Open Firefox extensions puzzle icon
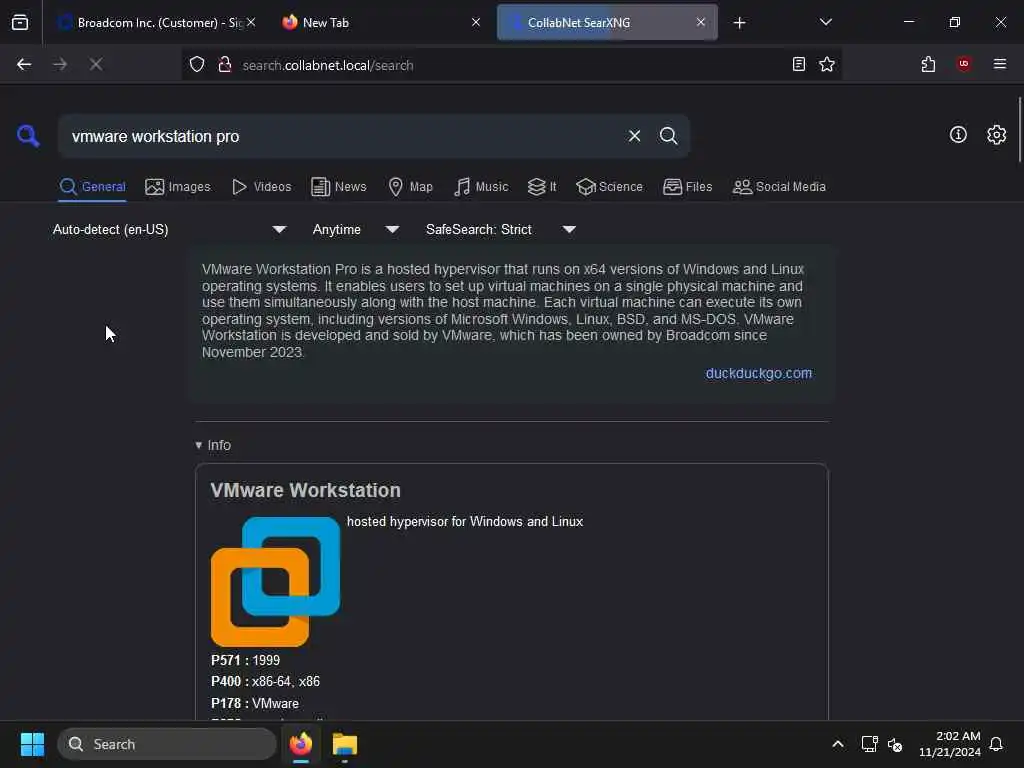The image size is (1024, 768). coord(928,64)
